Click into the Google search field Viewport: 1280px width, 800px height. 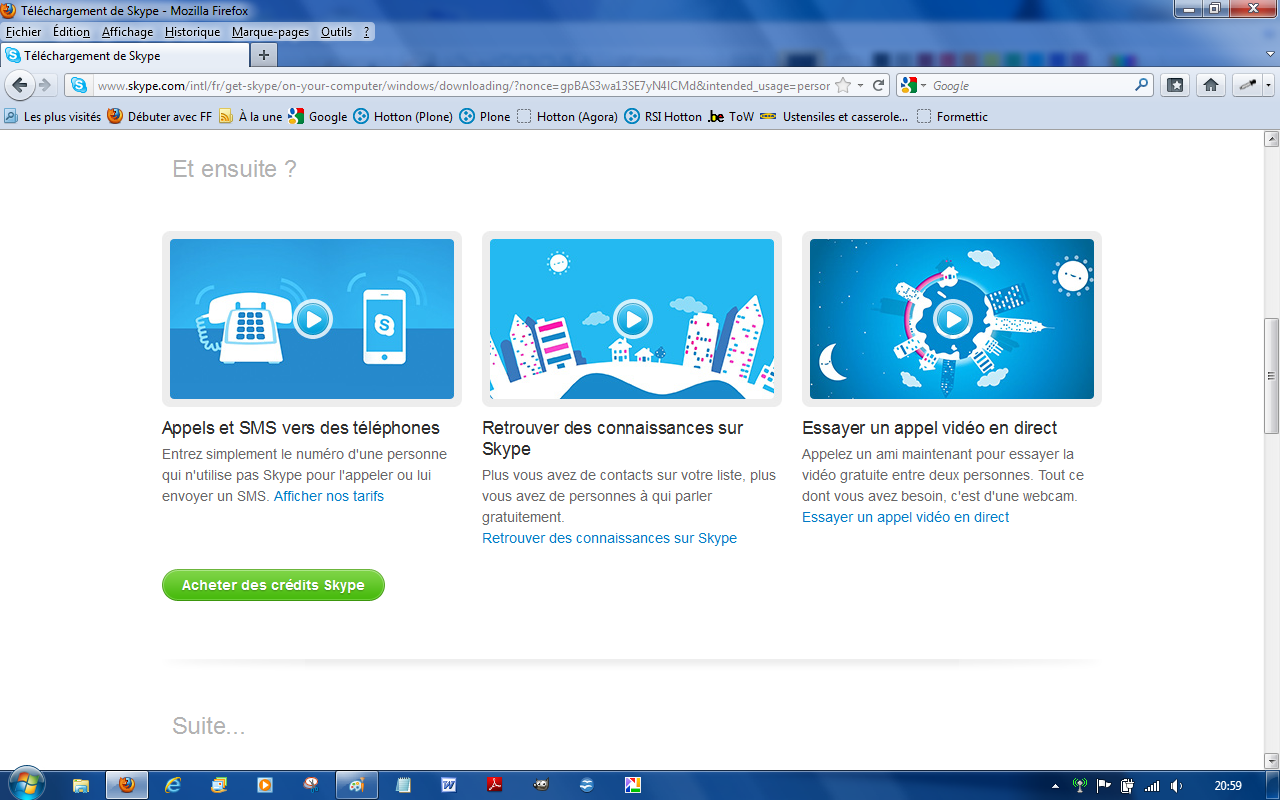coord(1030,85)
